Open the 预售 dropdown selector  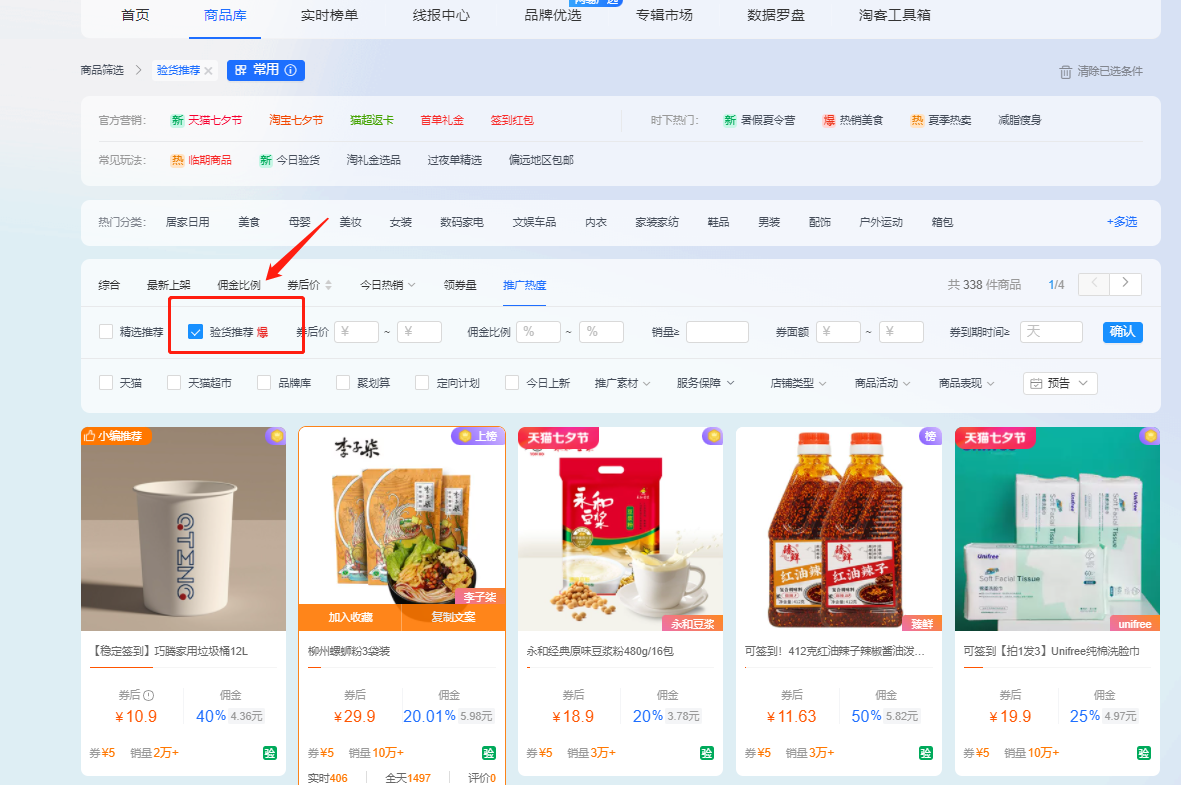pos(1060,383)
